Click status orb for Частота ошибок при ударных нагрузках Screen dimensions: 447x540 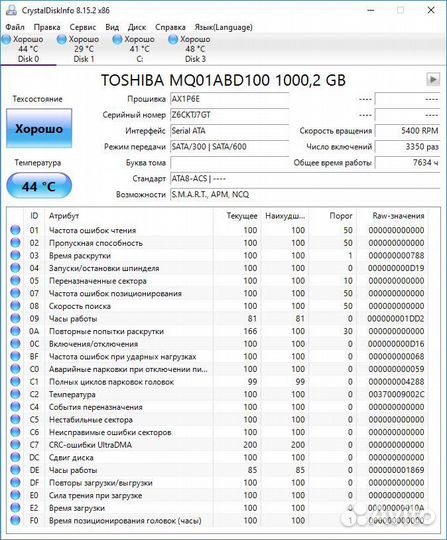pos(15,356)
